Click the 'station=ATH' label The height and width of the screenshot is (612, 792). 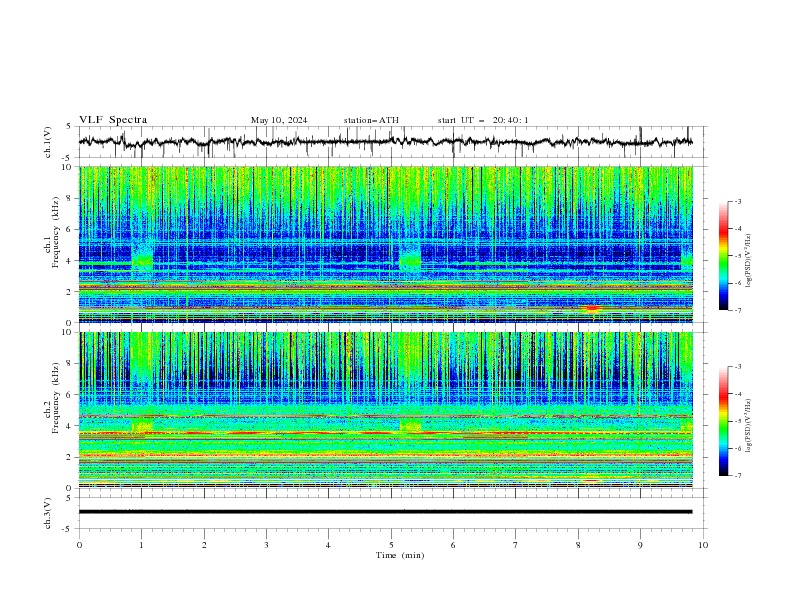click(x=371, y=120)
